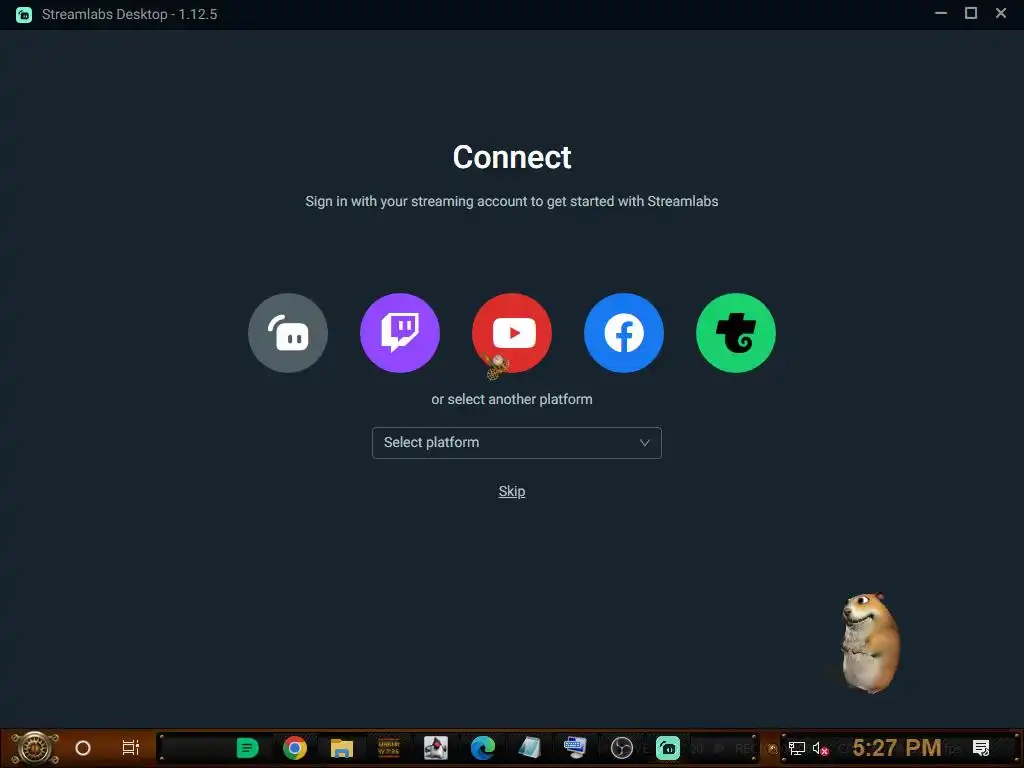The width and height of the screenshot is (1024, 768).
Task: Launch Google Chrome from the taskbar
Action: click(x=295, y=748)
